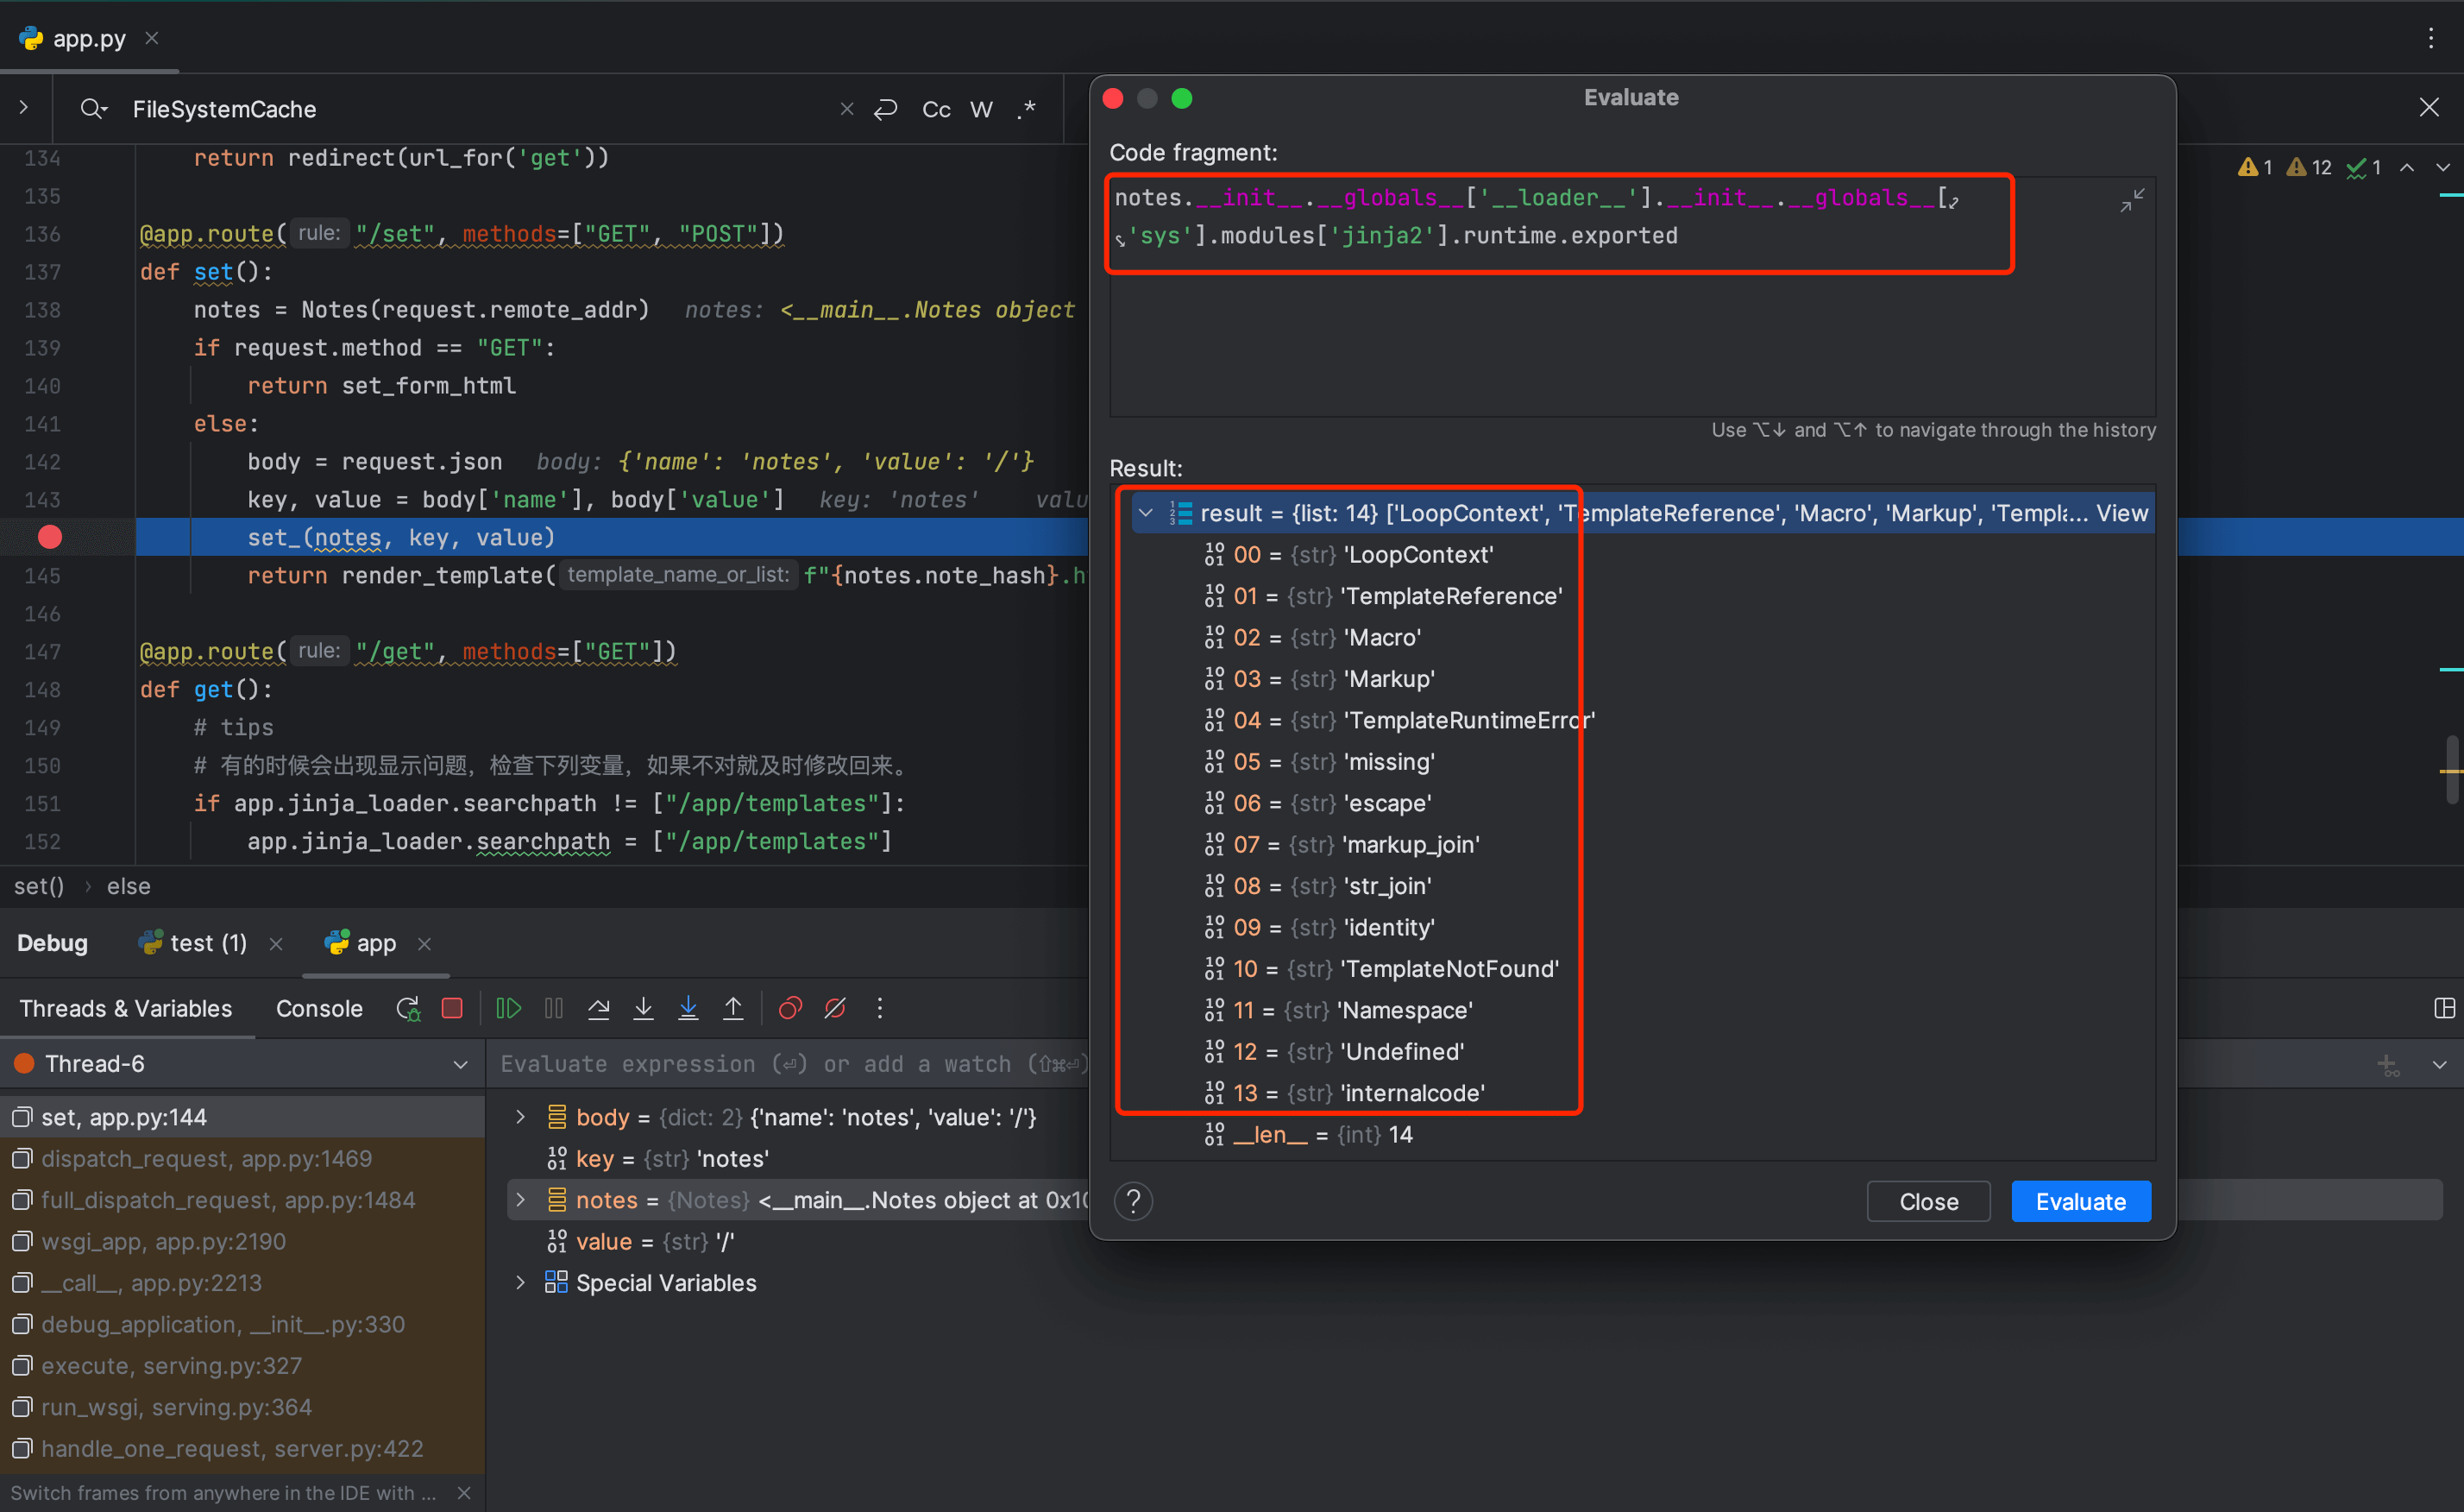This screenshot has height=1512, width=2464.
Task: Click the editor vertical scrollbar
Action: click(2452, 770)
